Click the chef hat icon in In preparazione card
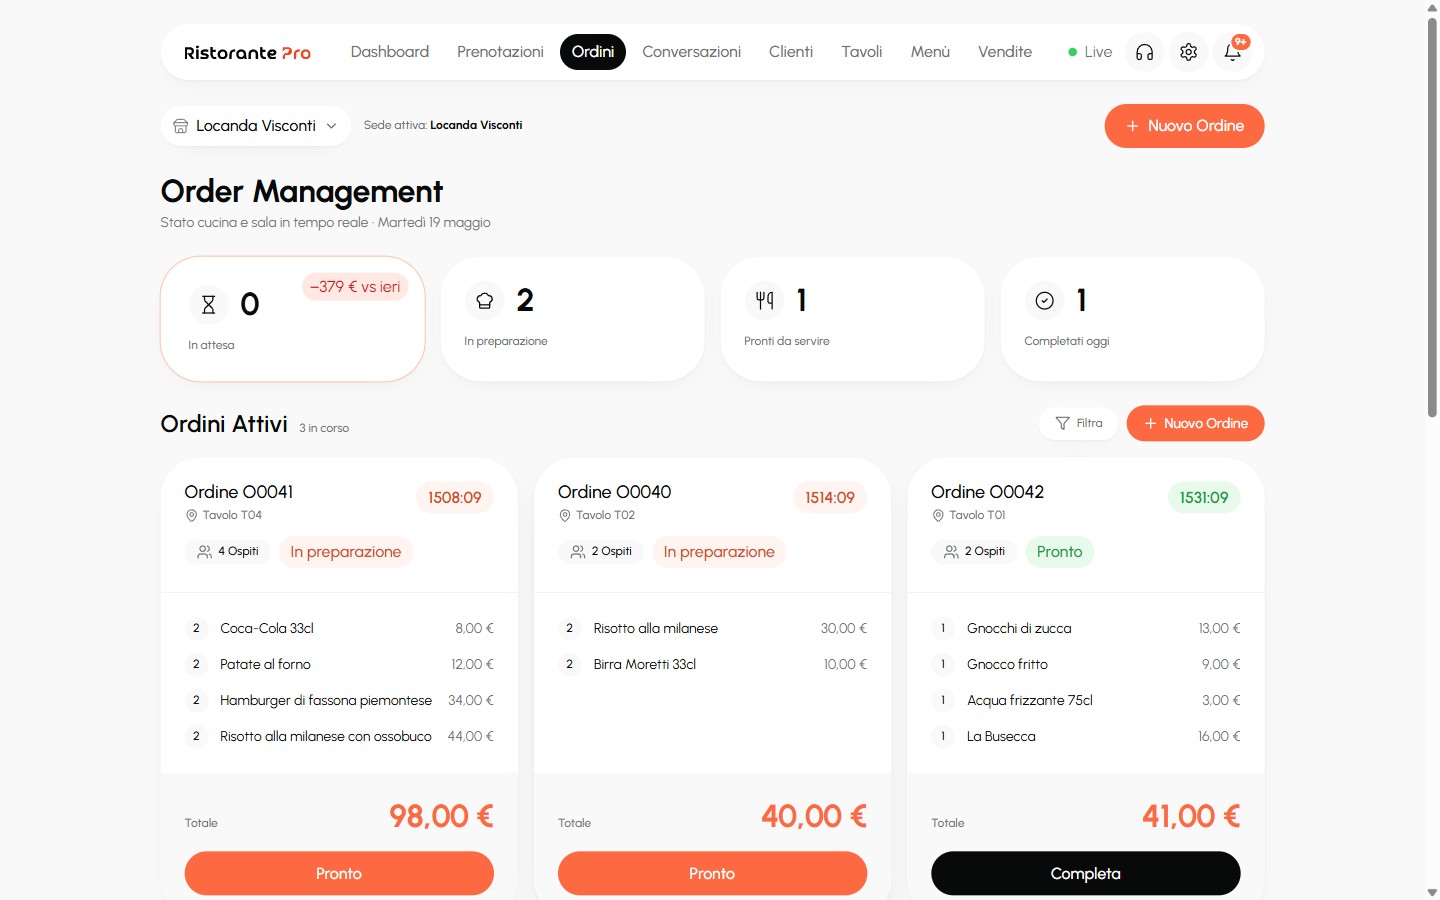 pos(484,300)
